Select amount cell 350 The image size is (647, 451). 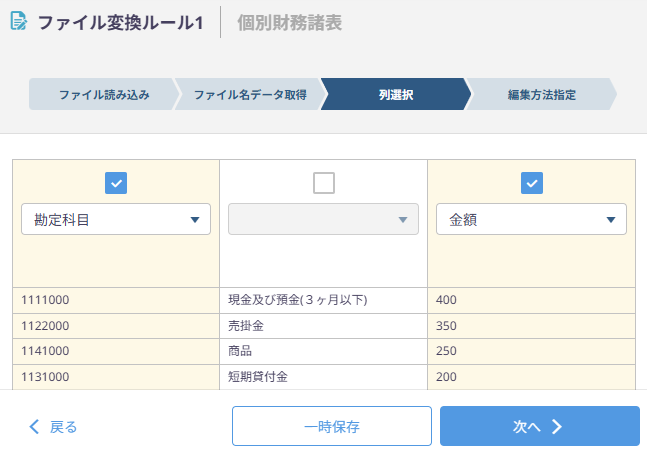[x=531, y=326]
